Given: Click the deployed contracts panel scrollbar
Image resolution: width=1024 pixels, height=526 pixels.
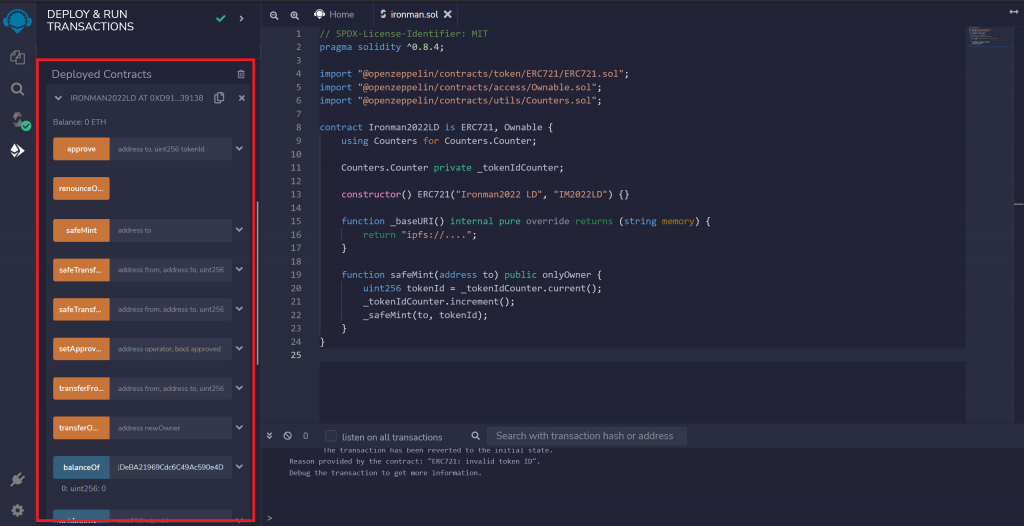Looking at the screenshot, I should point(258,282).
